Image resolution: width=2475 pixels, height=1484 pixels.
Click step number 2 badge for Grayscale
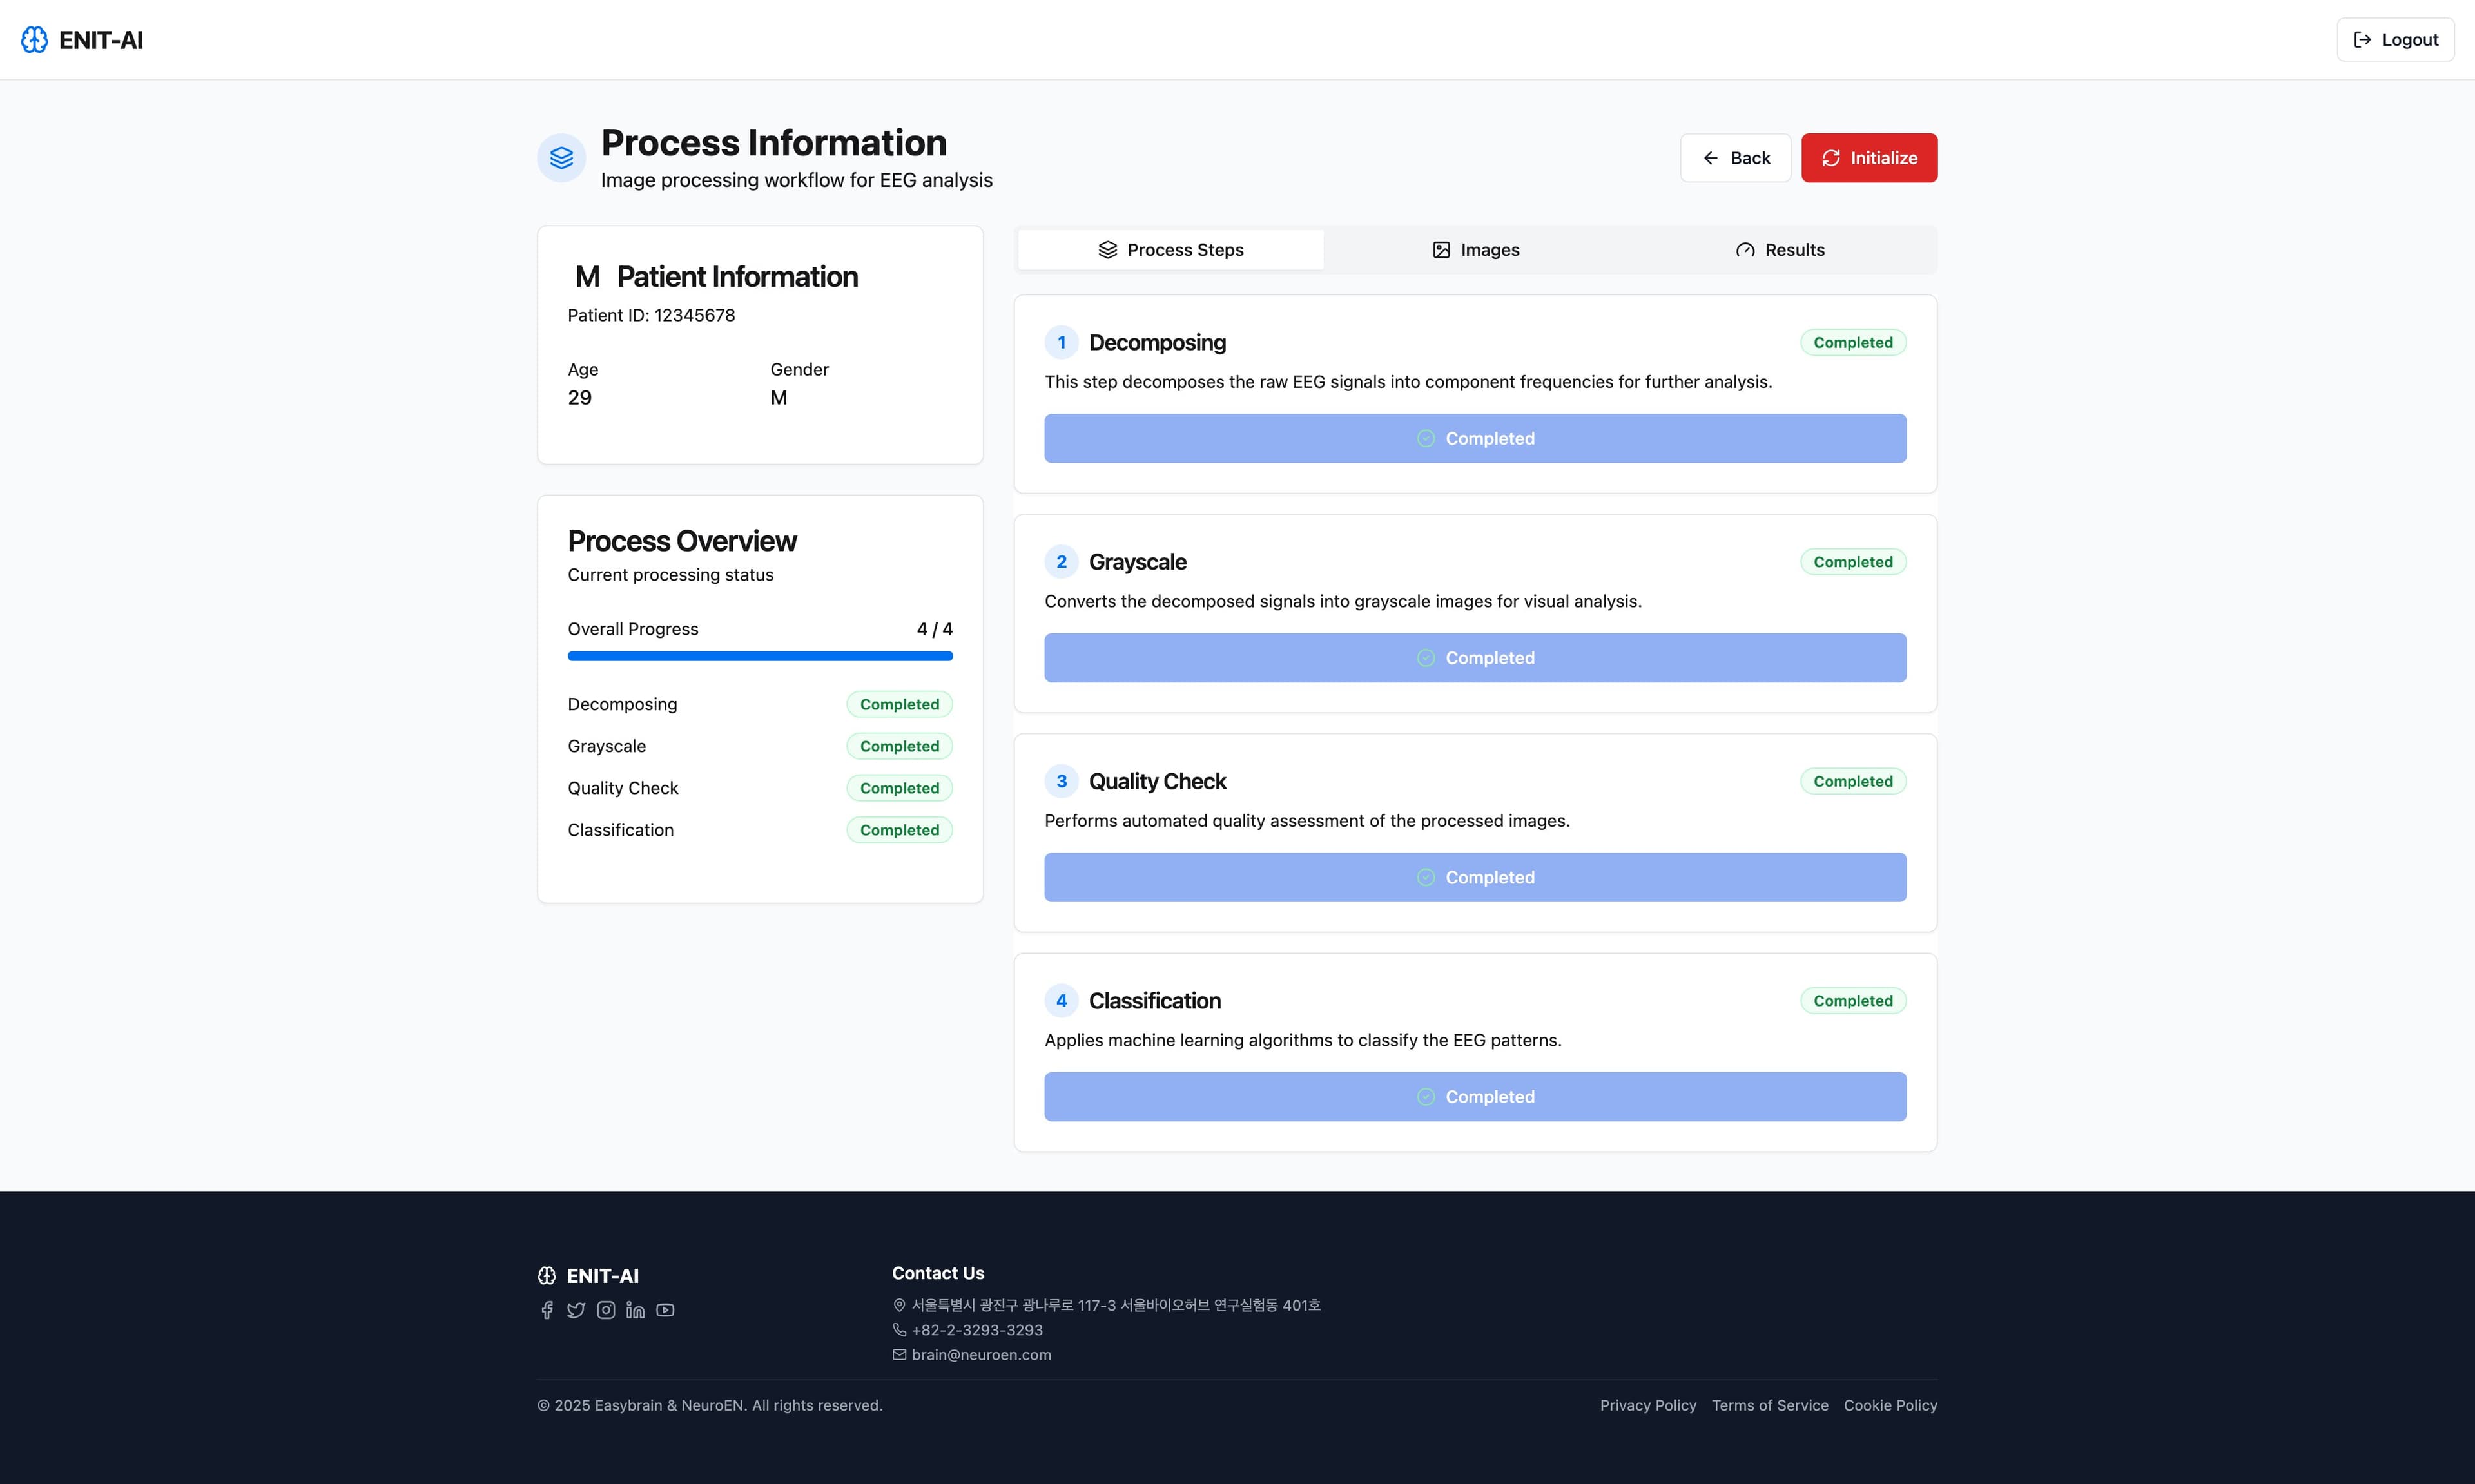point(1061,562)
